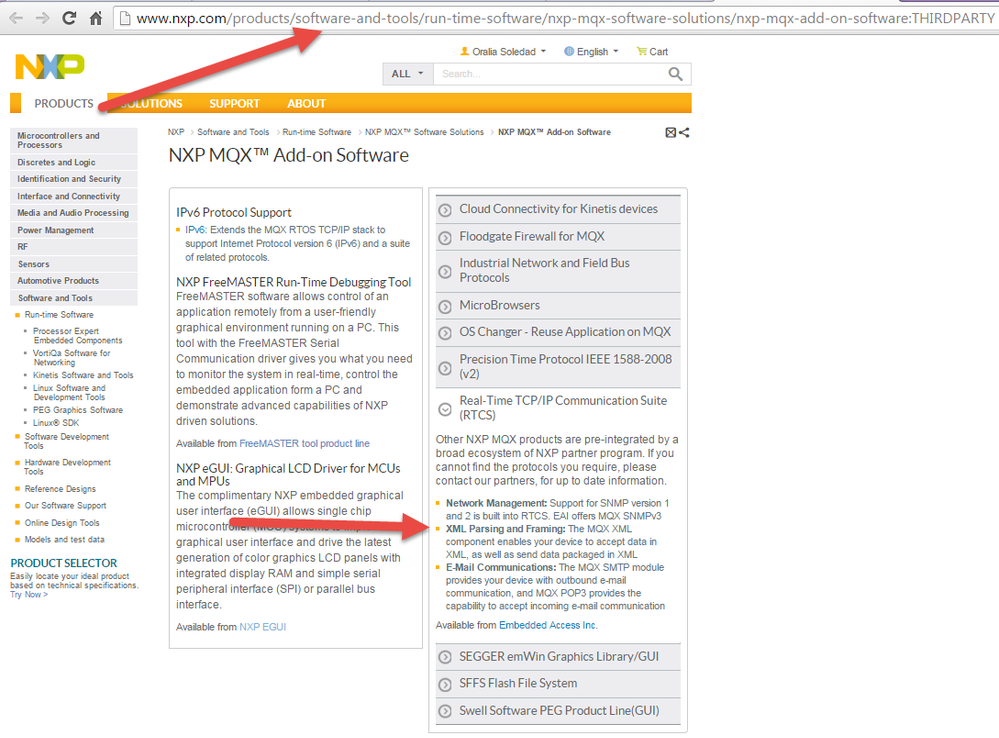The width and height of the screenshot is (999, 738).
Task: Select RF sidebar item
Action: tap(74, 247)
